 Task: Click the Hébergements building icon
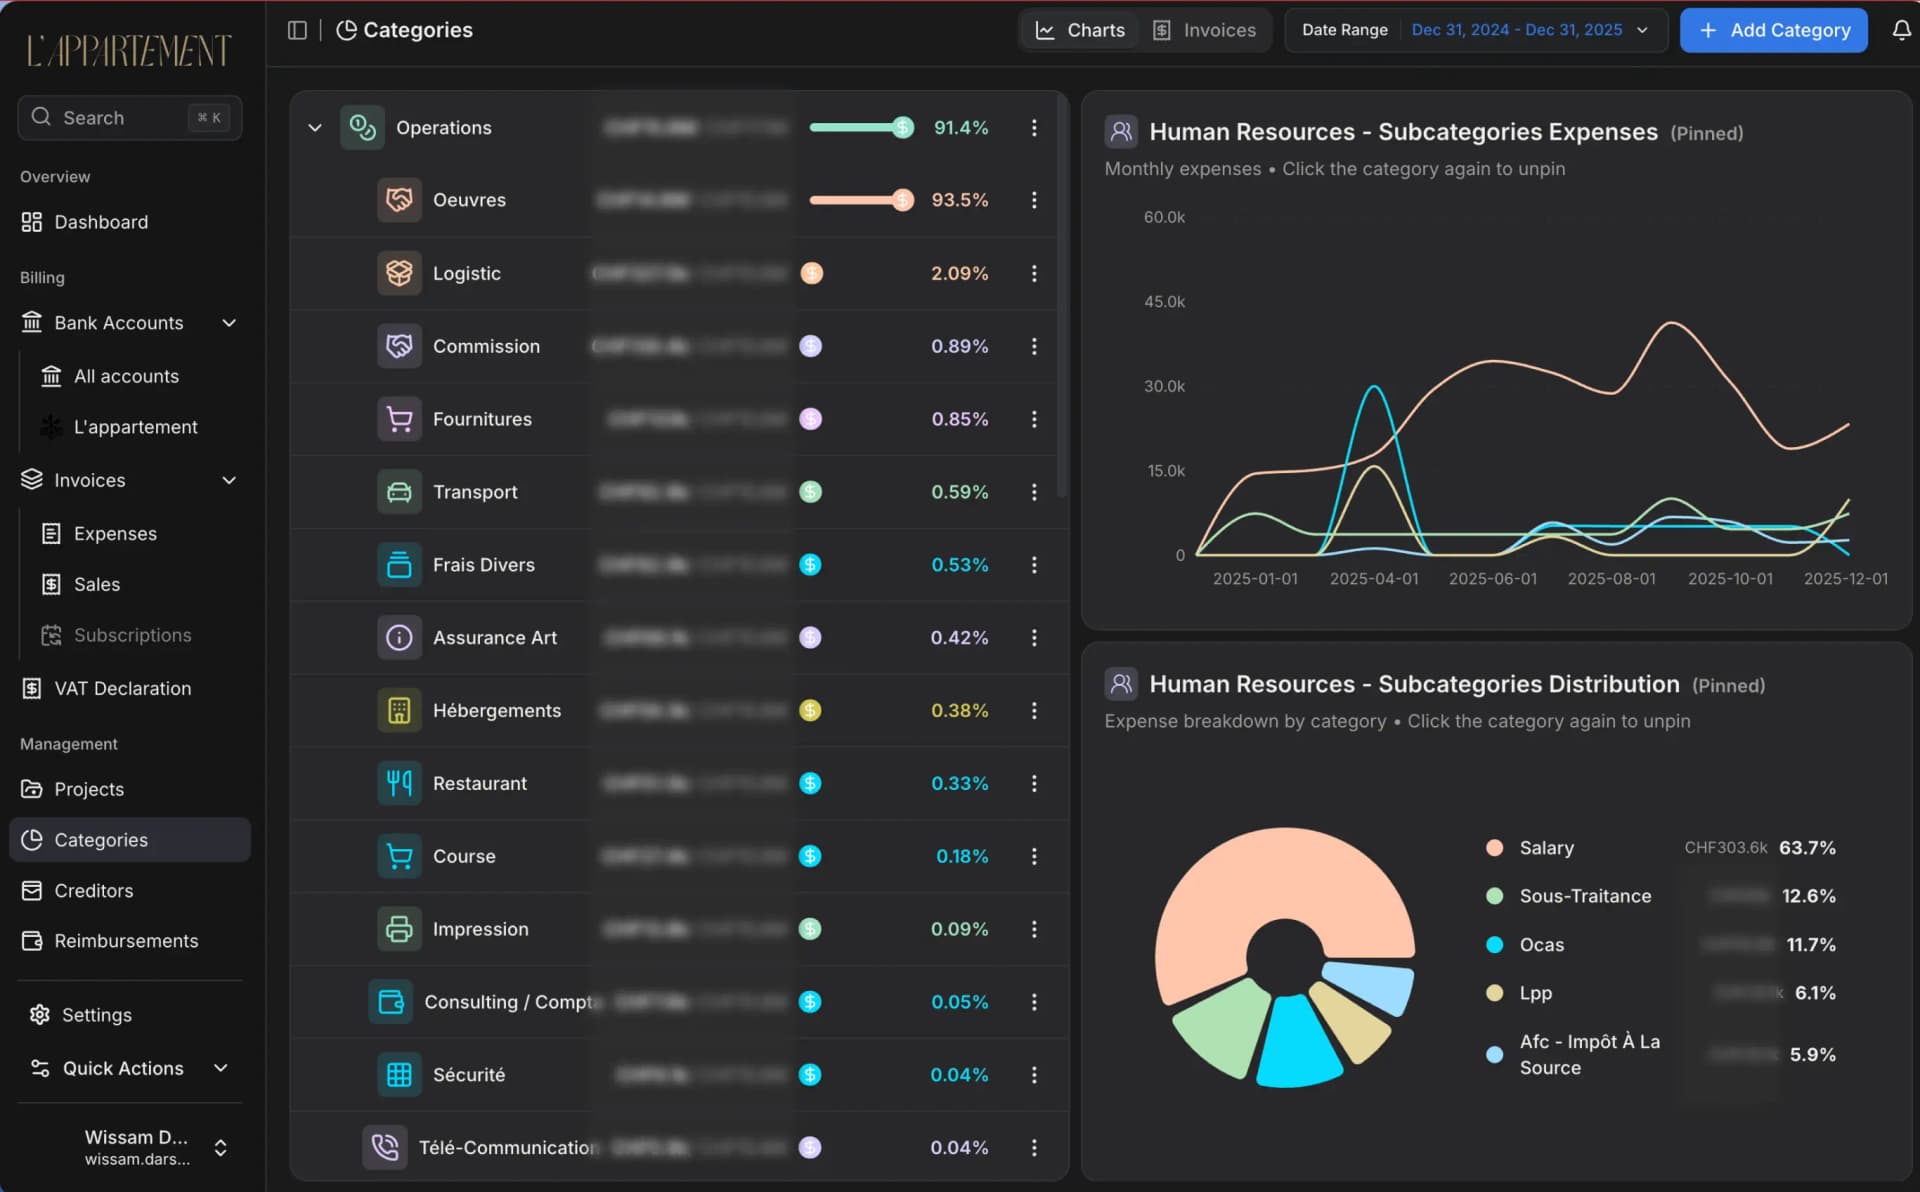click(399, 710)
